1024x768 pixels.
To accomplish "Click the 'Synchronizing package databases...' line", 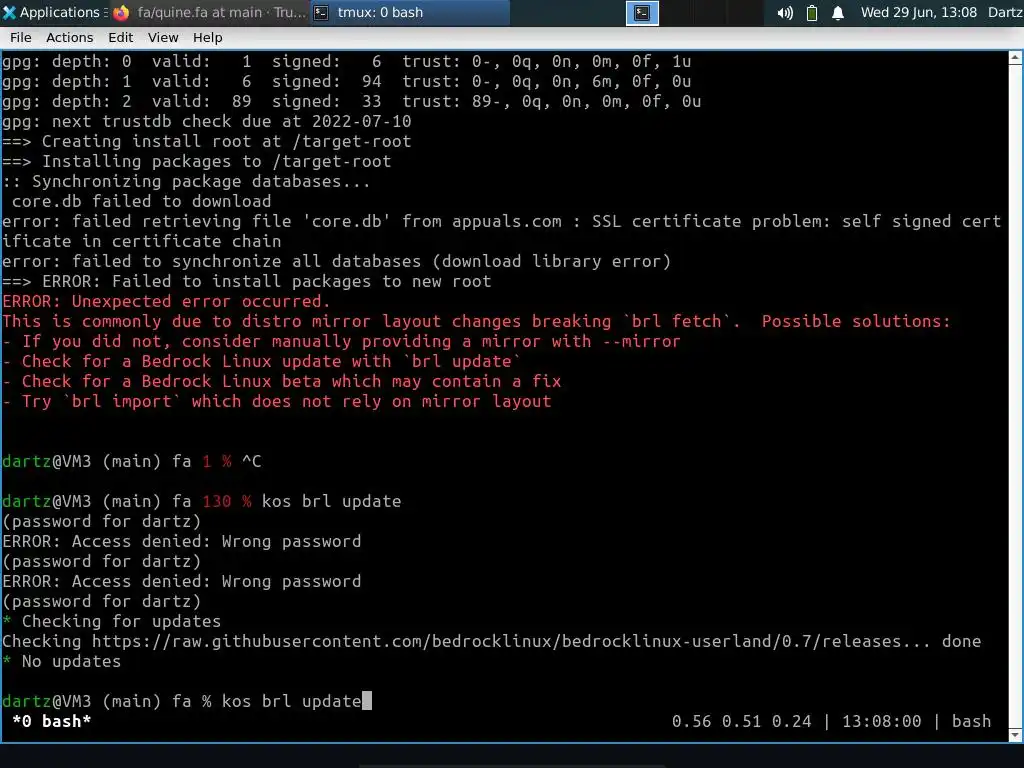I will (186, 181).
